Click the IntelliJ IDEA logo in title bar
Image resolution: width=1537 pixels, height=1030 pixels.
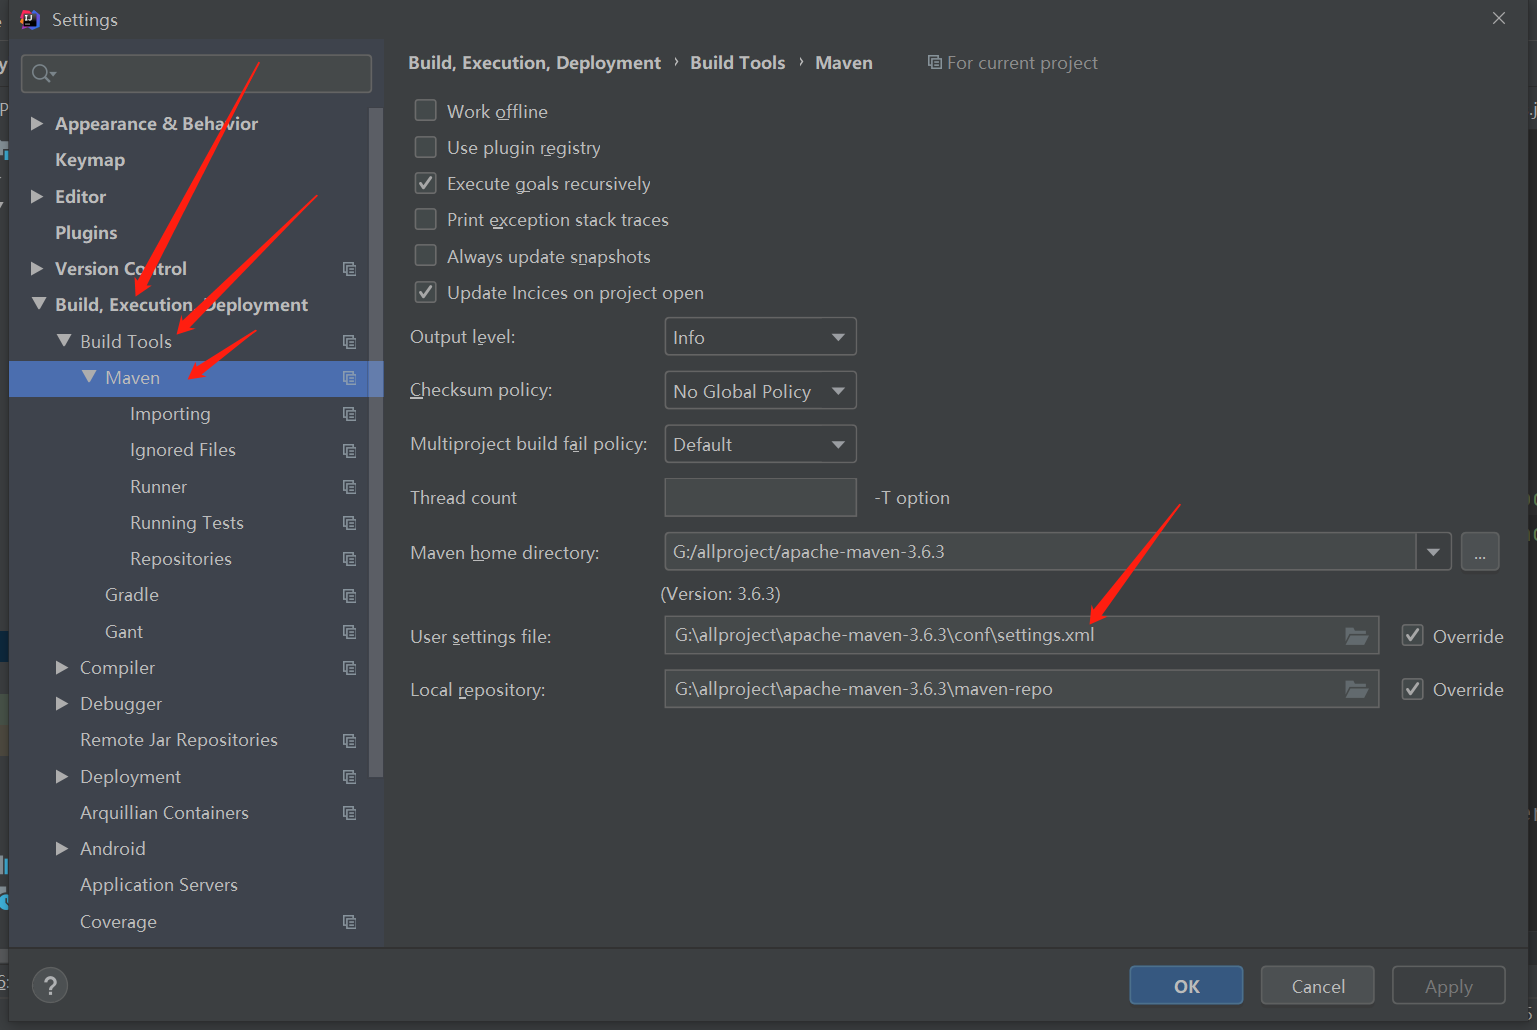tap(30, 19)
